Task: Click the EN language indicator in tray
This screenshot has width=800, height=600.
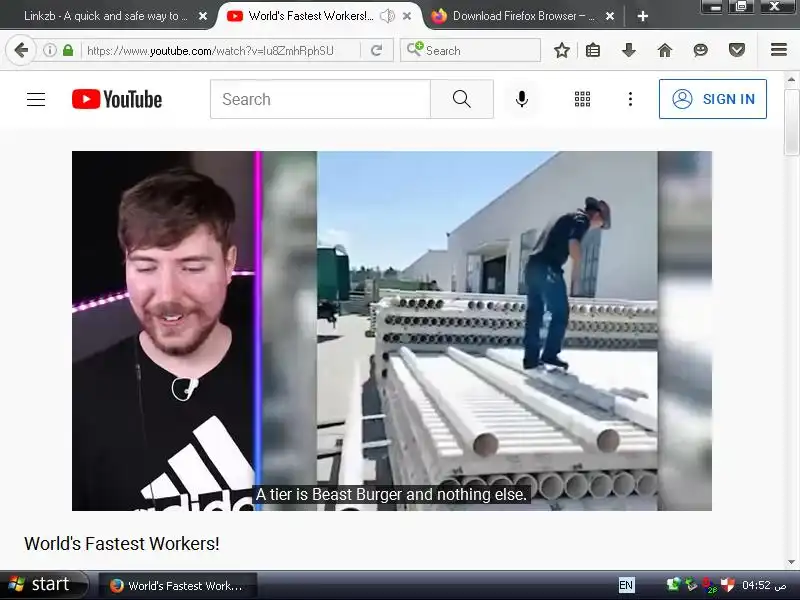Action: pos(626,585)
